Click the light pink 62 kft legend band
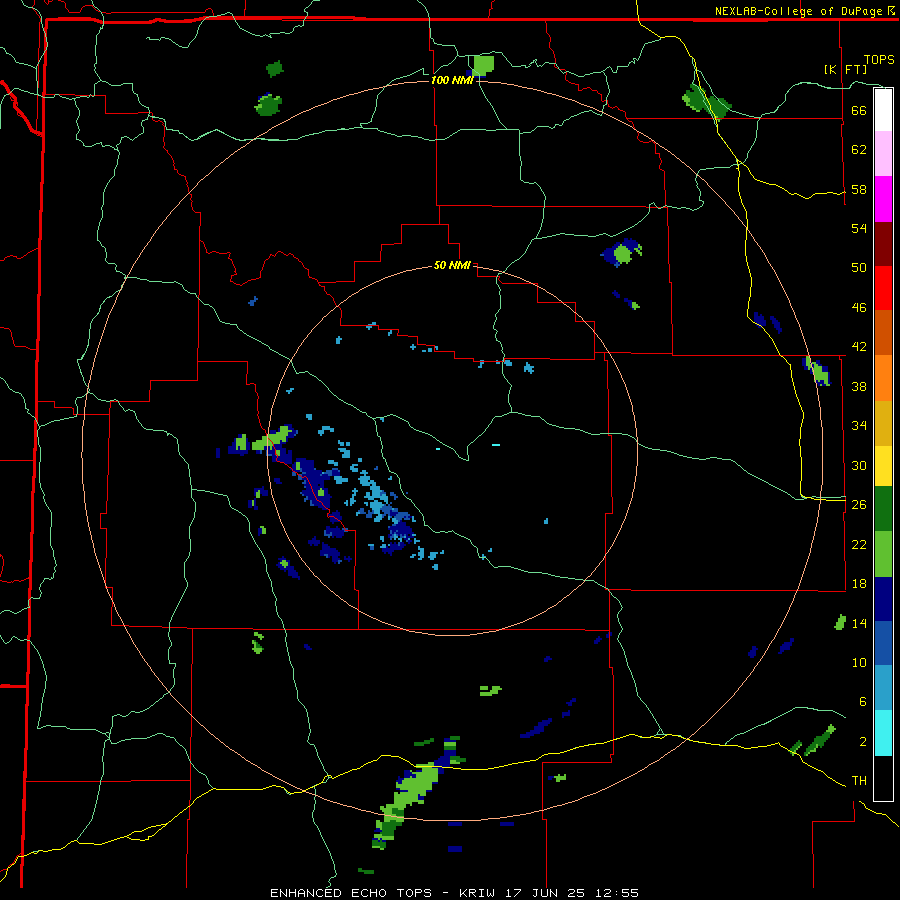 pos(883,154)
